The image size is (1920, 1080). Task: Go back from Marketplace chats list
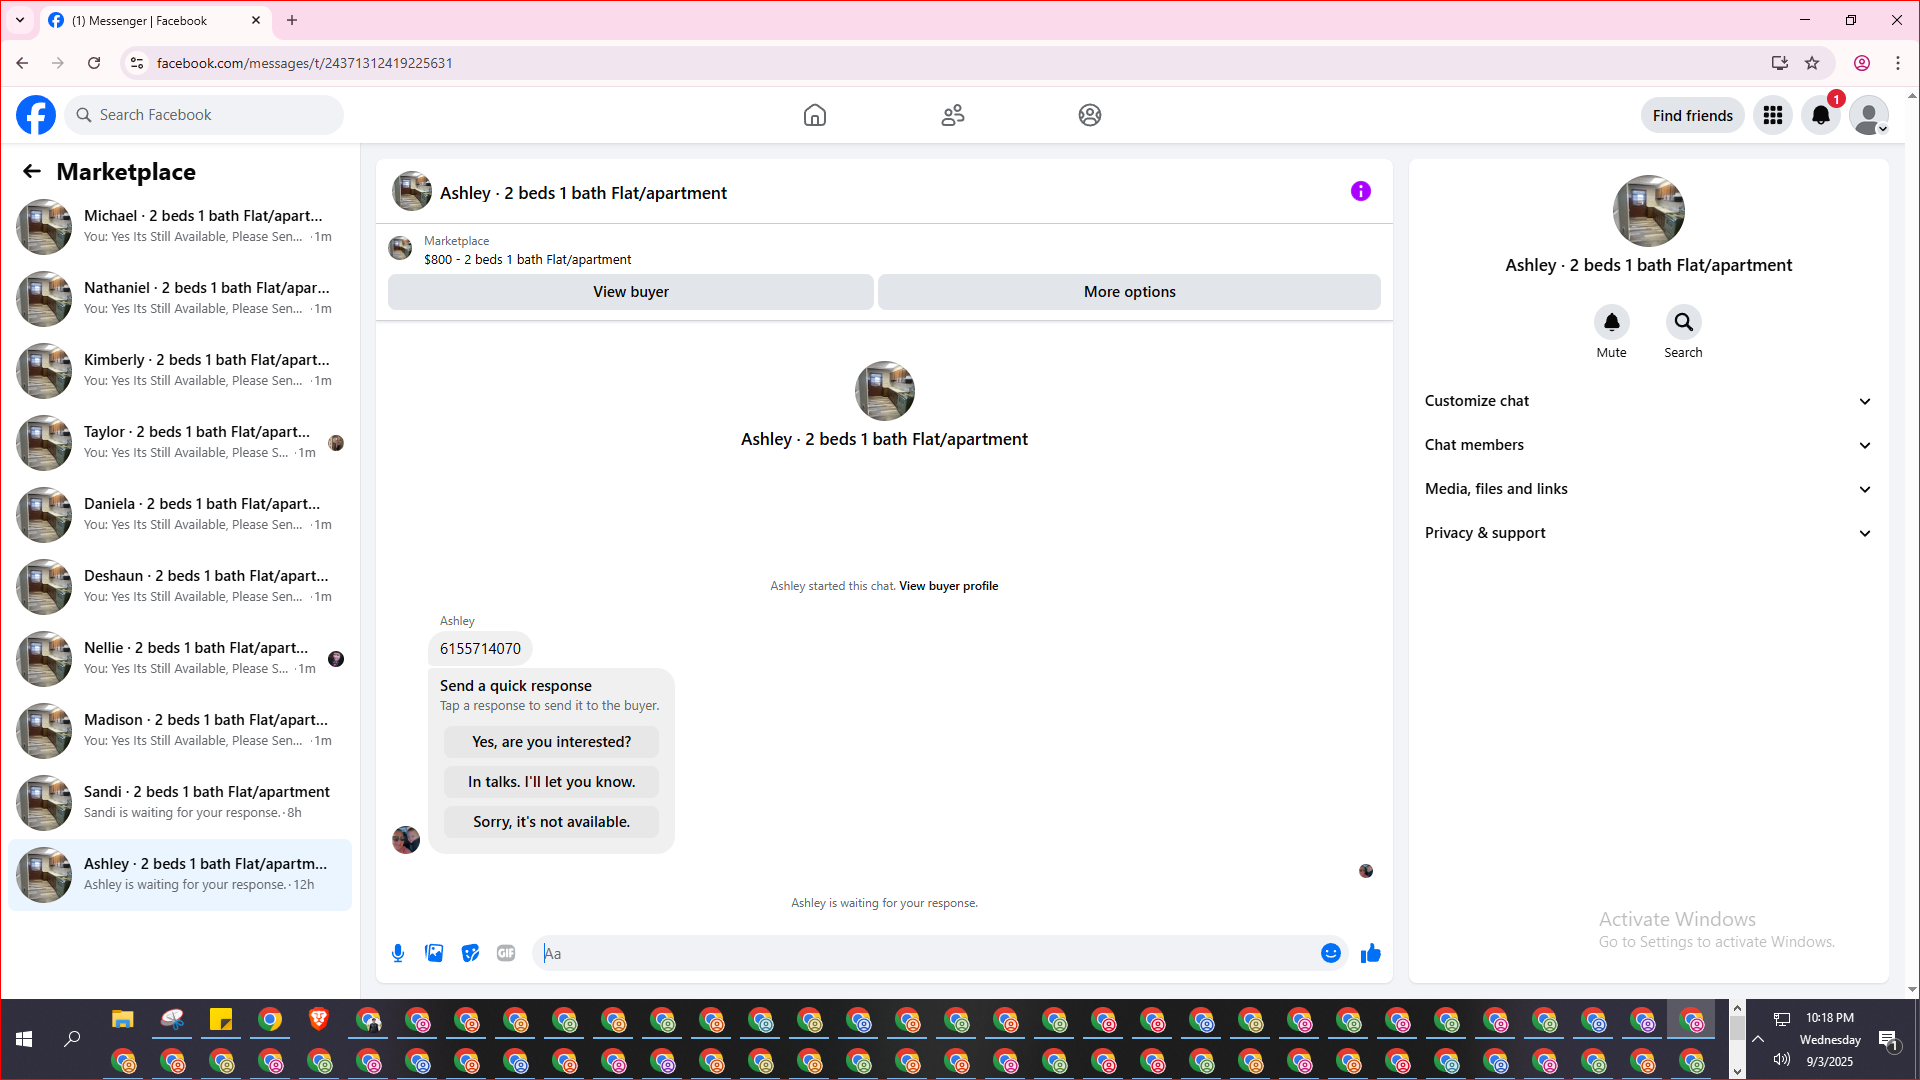click(x=32, y=171)
